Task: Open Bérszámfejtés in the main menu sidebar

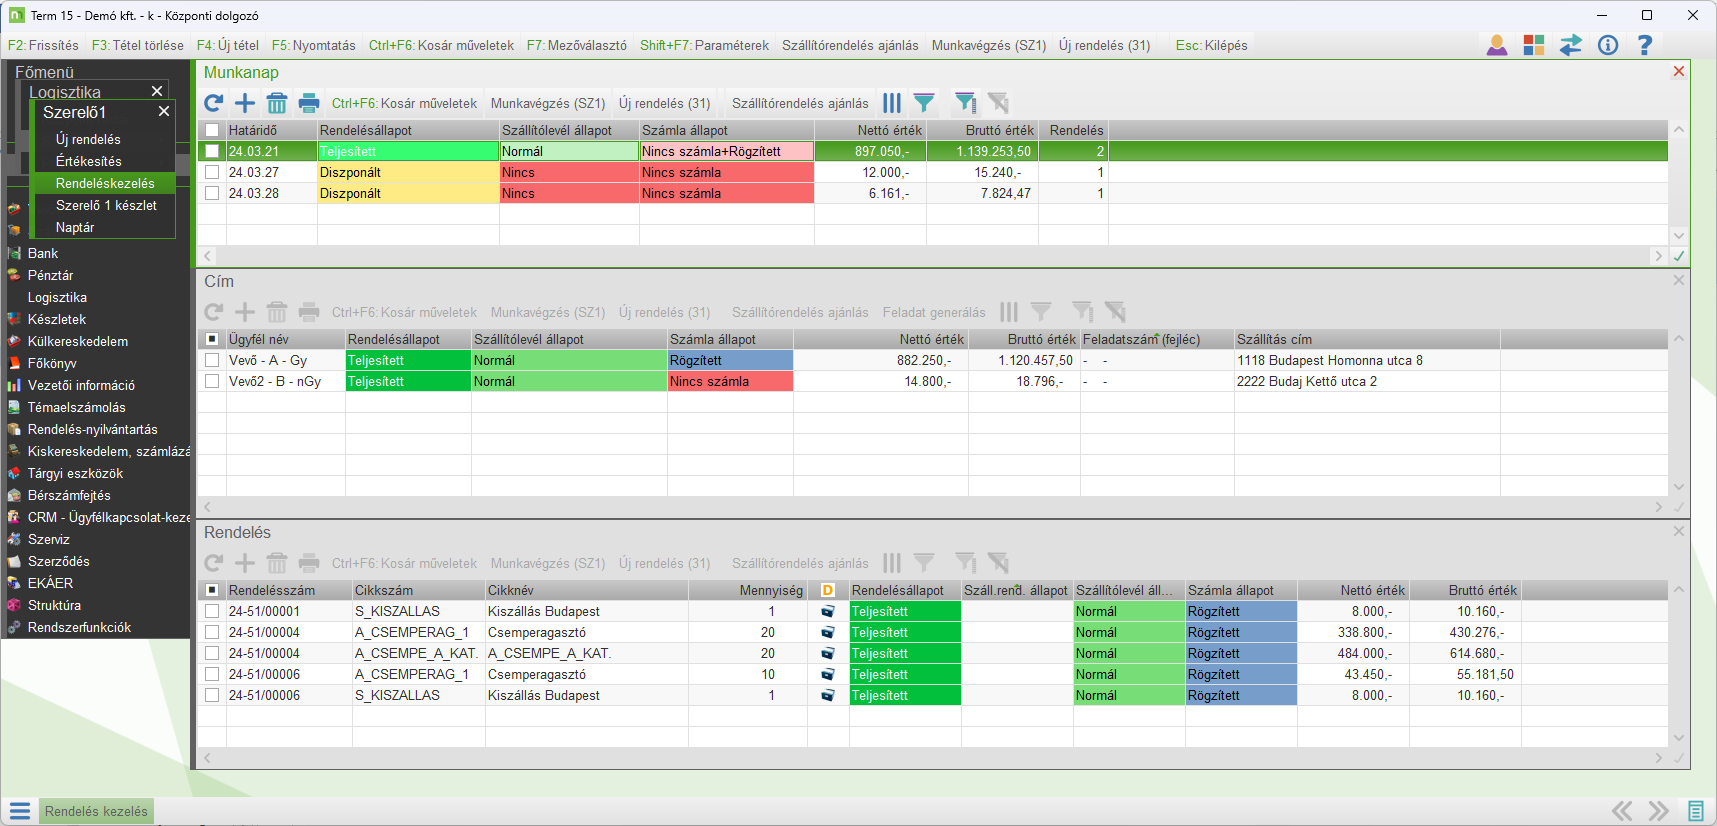Action: click(x=69, y=495)
